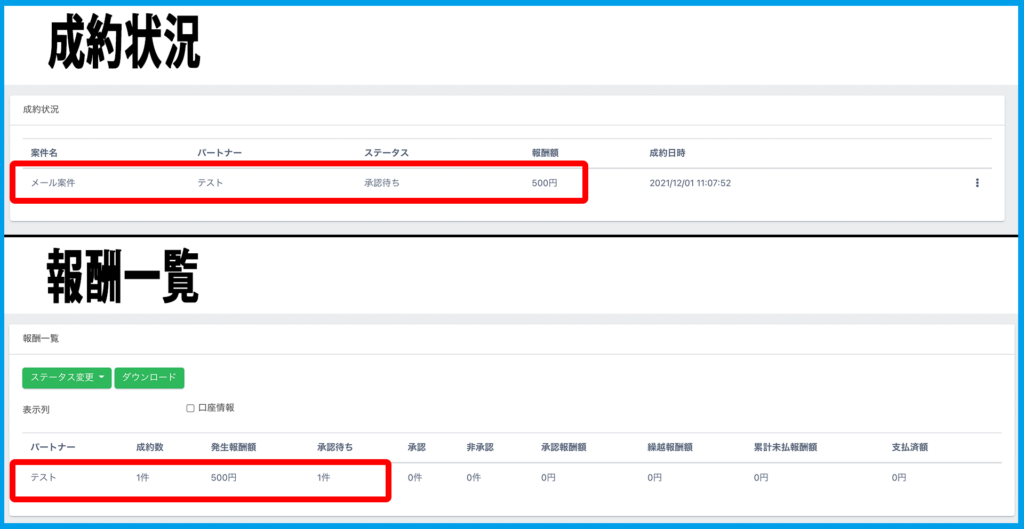Expand the ステータス変更 dropdown button
This screenshot has width=1024, height=529.
(67, 377)
